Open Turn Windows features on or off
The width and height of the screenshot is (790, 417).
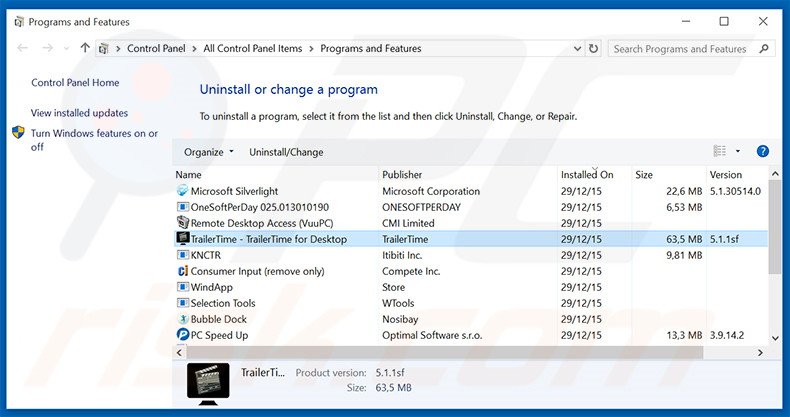coord(94,140)
